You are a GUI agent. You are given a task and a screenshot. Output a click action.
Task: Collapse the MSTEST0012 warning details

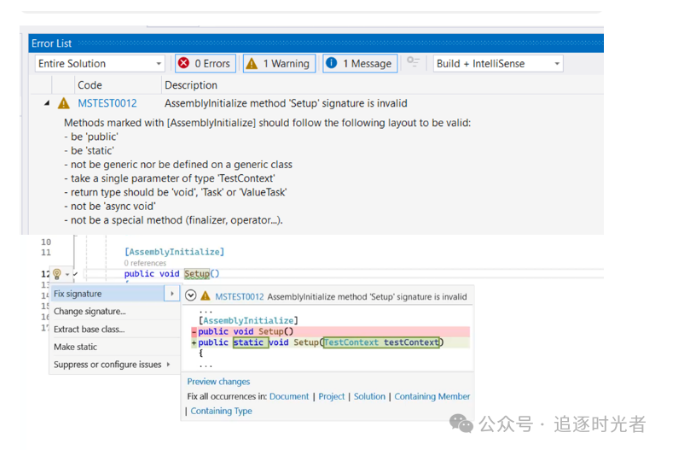coord(47,103)
